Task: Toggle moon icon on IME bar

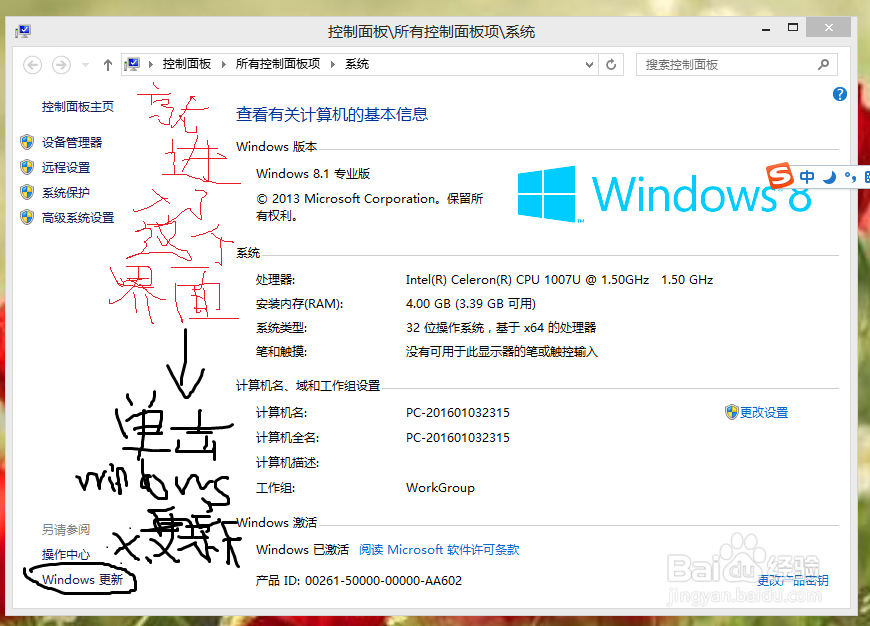Action: coord(829,177)
